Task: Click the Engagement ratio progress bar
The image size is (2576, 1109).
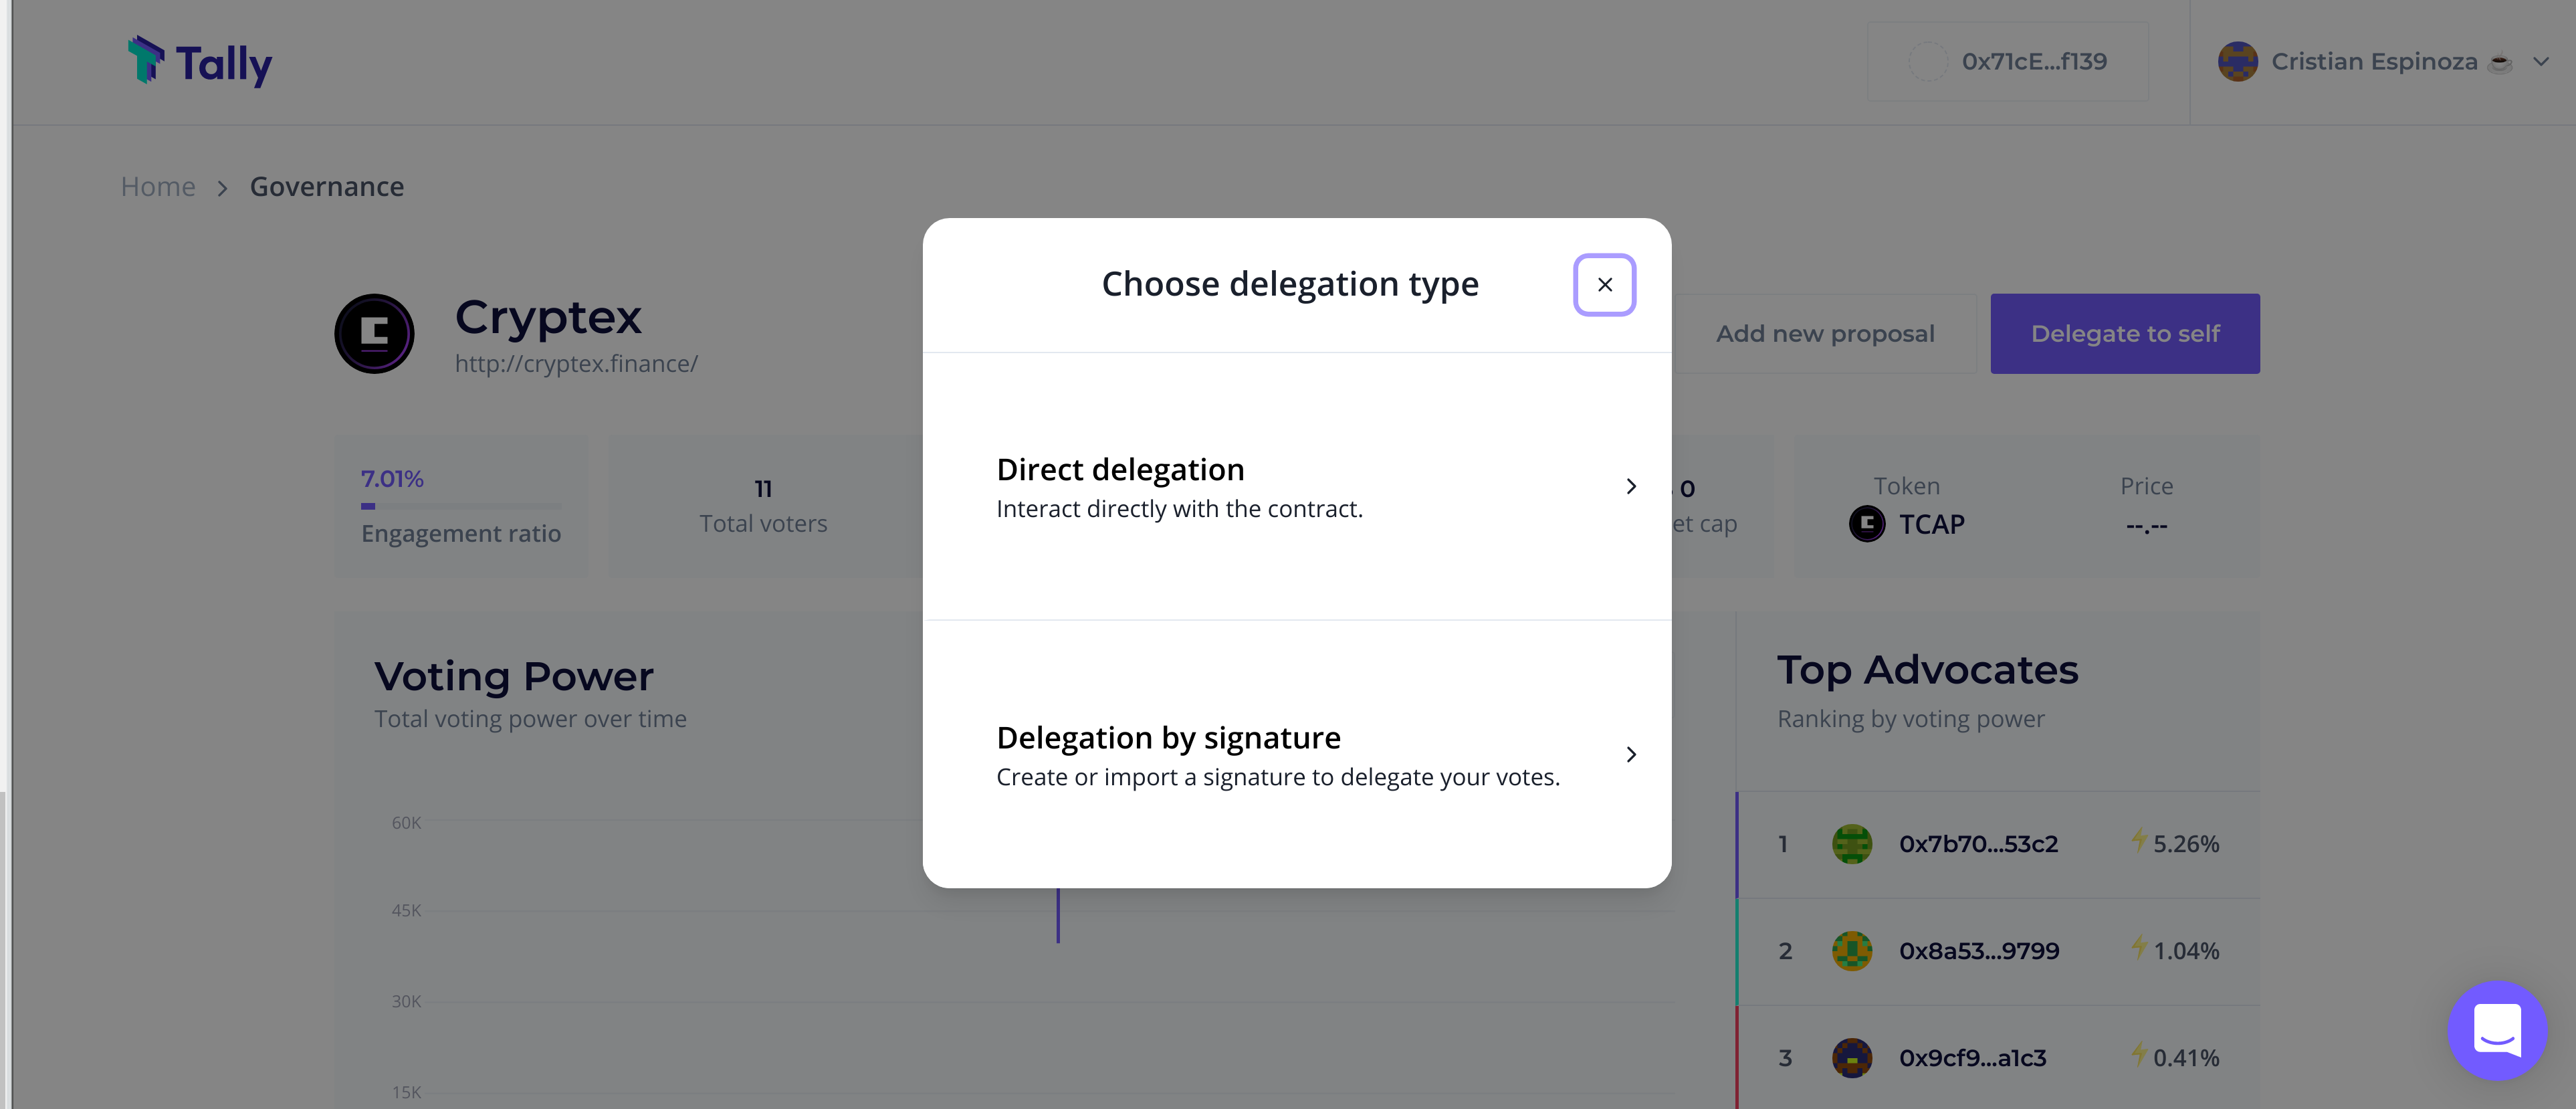Action: coord(461,506)
